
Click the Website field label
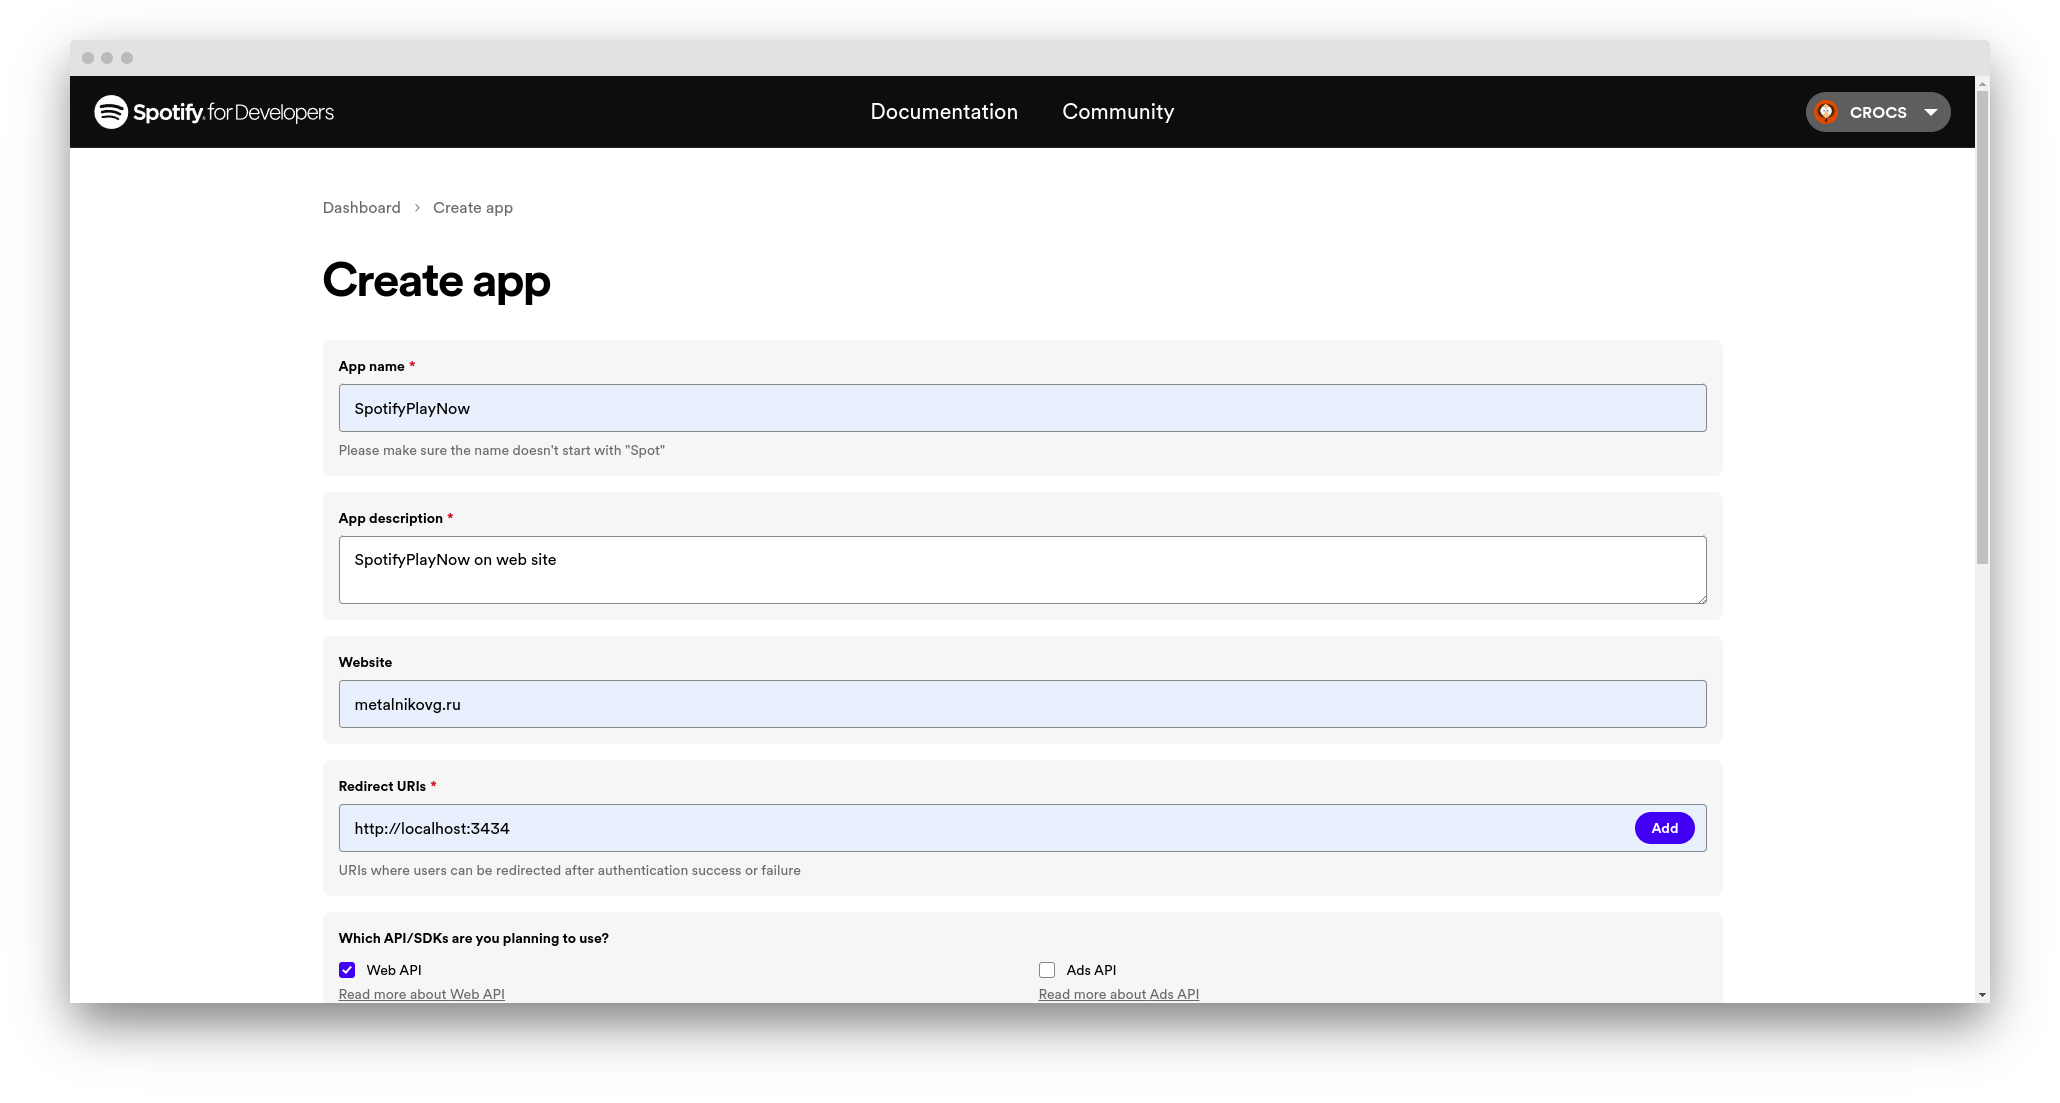click(365, 662)
